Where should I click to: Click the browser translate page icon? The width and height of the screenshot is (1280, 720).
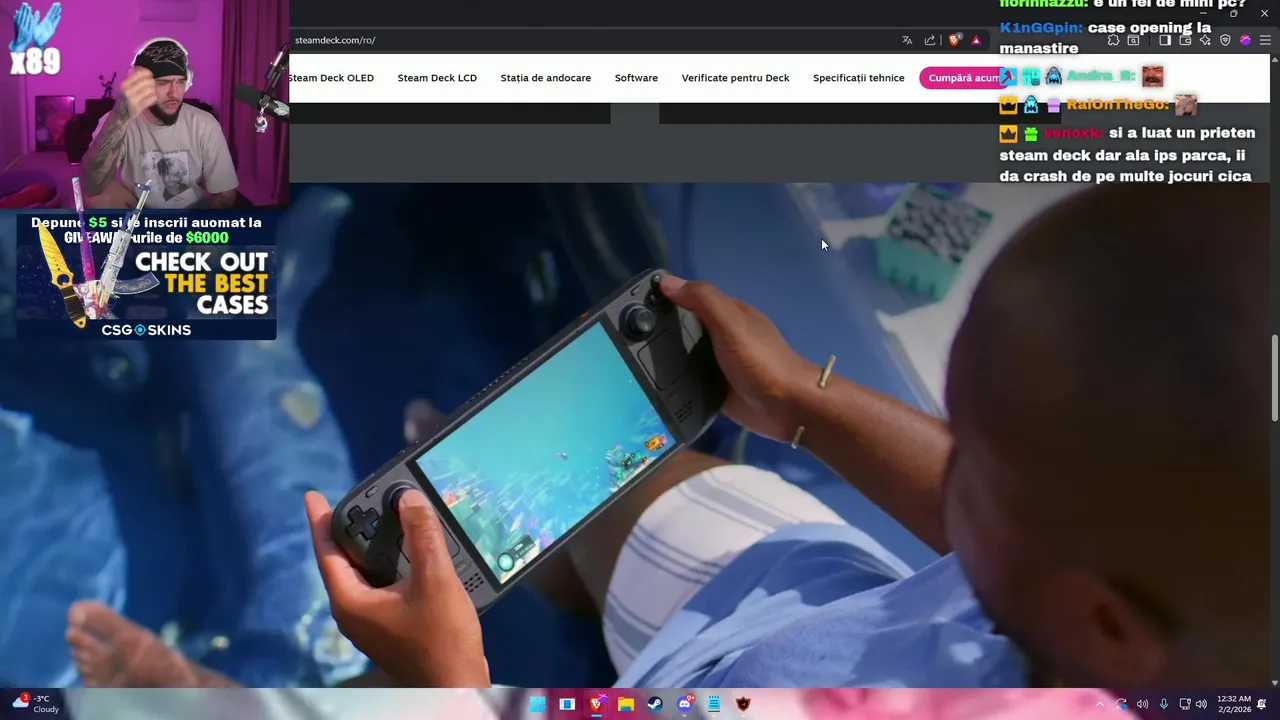(907, 40)
